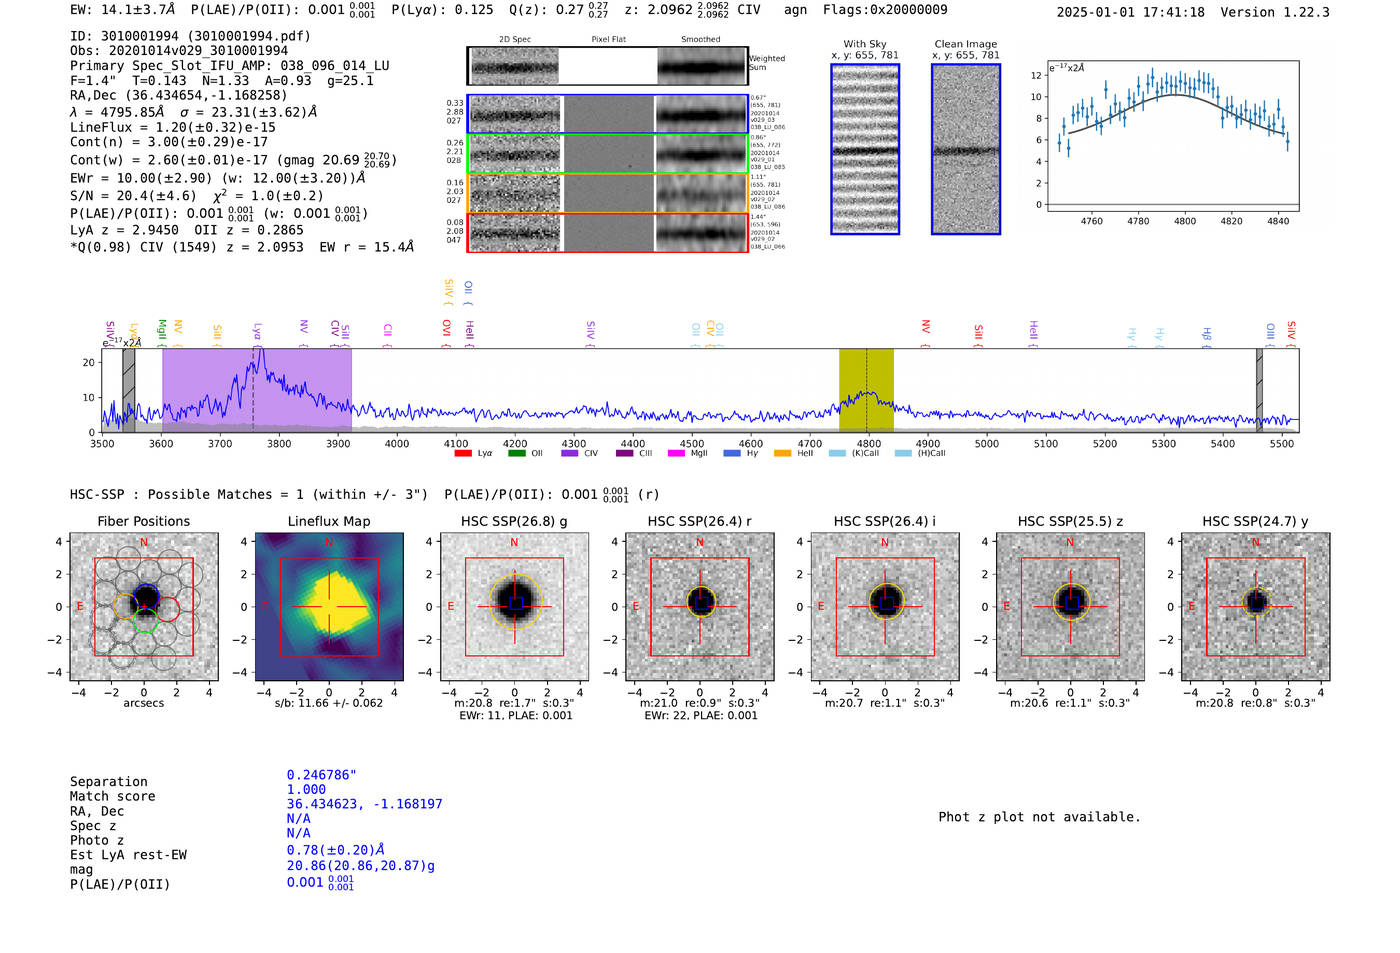Click the Lyα red legend swatch
The width and height of the screenshot is (1400, 953).
point(462,454)
